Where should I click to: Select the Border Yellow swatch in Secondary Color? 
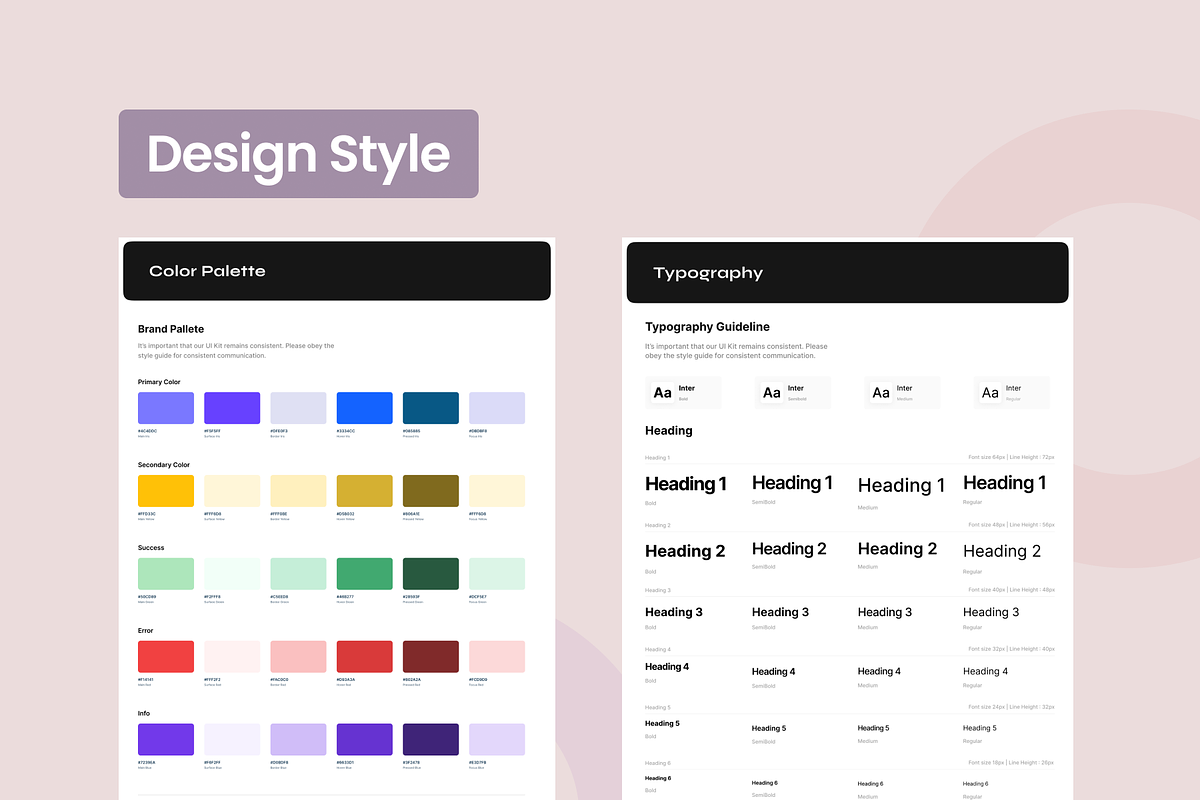tap(298, 491)
